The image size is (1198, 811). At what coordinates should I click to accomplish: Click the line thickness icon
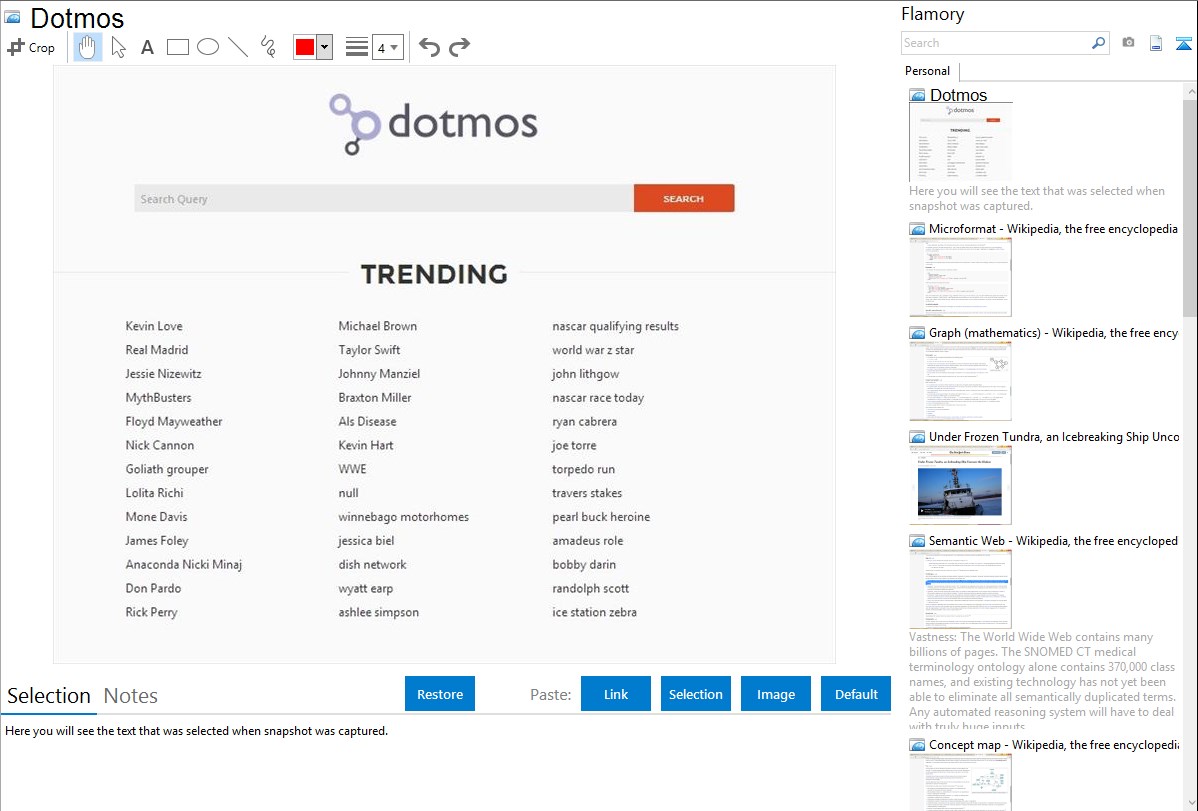(356, 47)
